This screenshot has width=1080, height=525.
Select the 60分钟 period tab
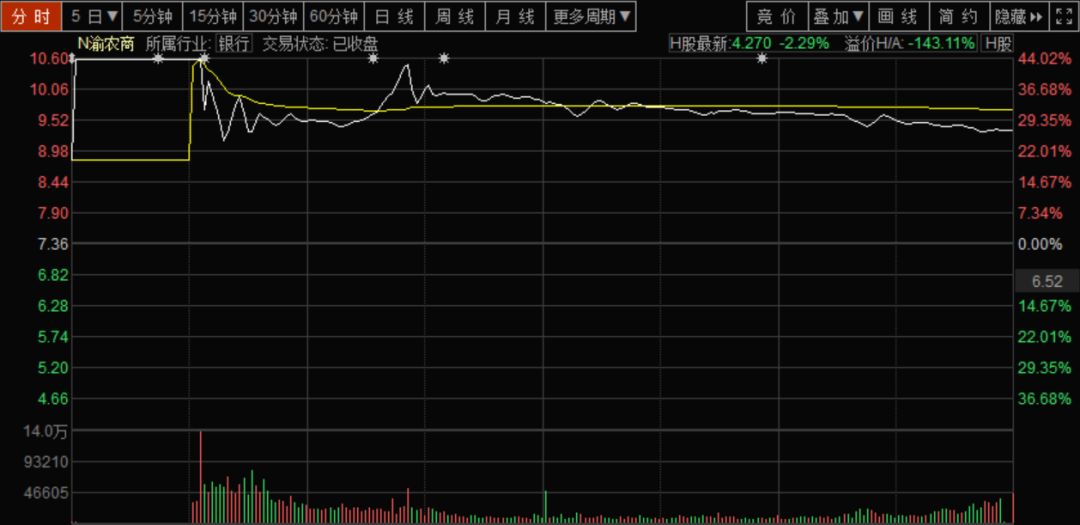click(334, 17)
